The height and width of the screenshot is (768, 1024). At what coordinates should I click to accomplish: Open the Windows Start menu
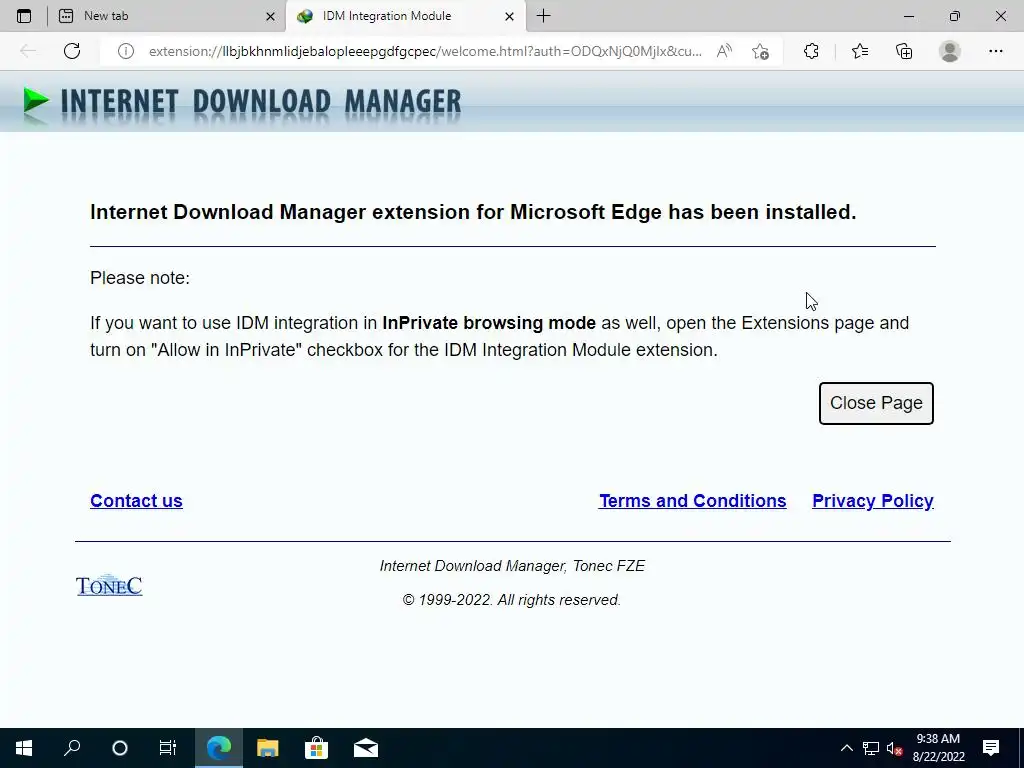tap(24, 748)
